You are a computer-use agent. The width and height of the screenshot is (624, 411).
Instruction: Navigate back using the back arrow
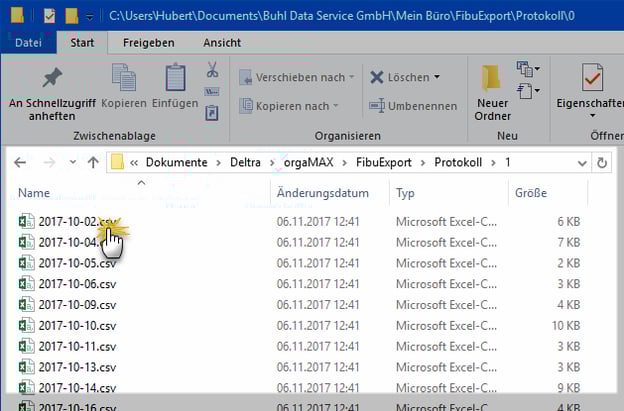click(x=20, y=162)
